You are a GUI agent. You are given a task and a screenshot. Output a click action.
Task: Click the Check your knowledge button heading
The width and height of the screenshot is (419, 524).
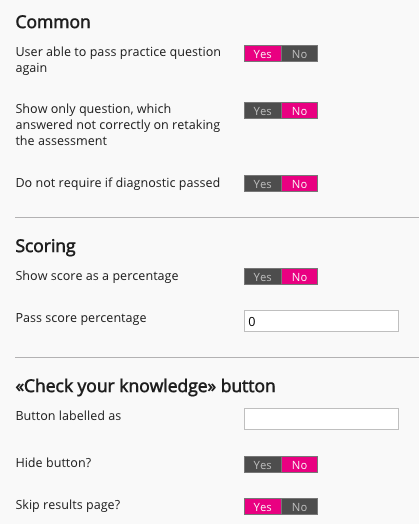tap(145, 386)
